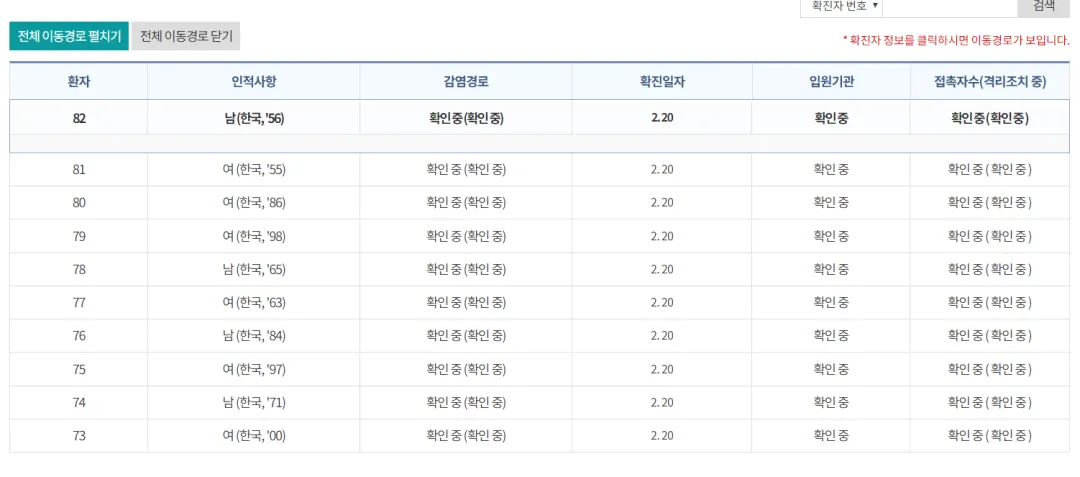
Task: Click patient 75 hospital cell 확인중
Action: coord(831,369)
